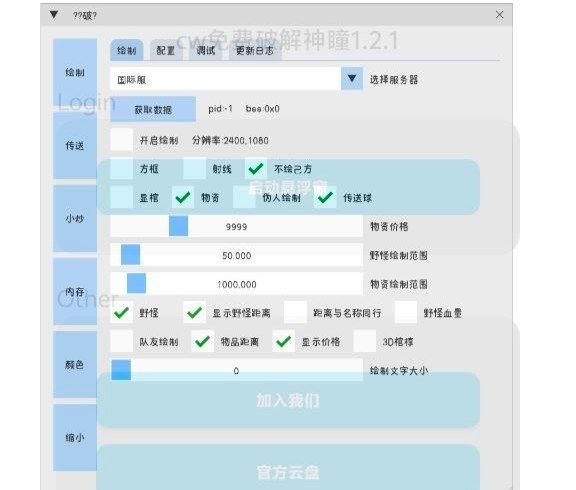576x490 pixels.
Task: Click the 野怪绘制范围 slider handle
Action: tap(130, 255)
